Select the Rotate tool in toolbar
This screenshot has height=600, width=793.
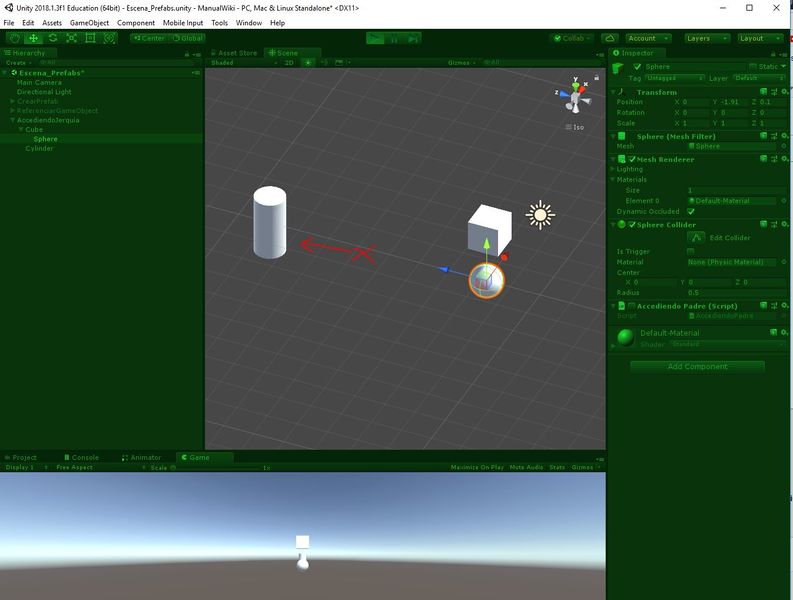pos(53,38)
